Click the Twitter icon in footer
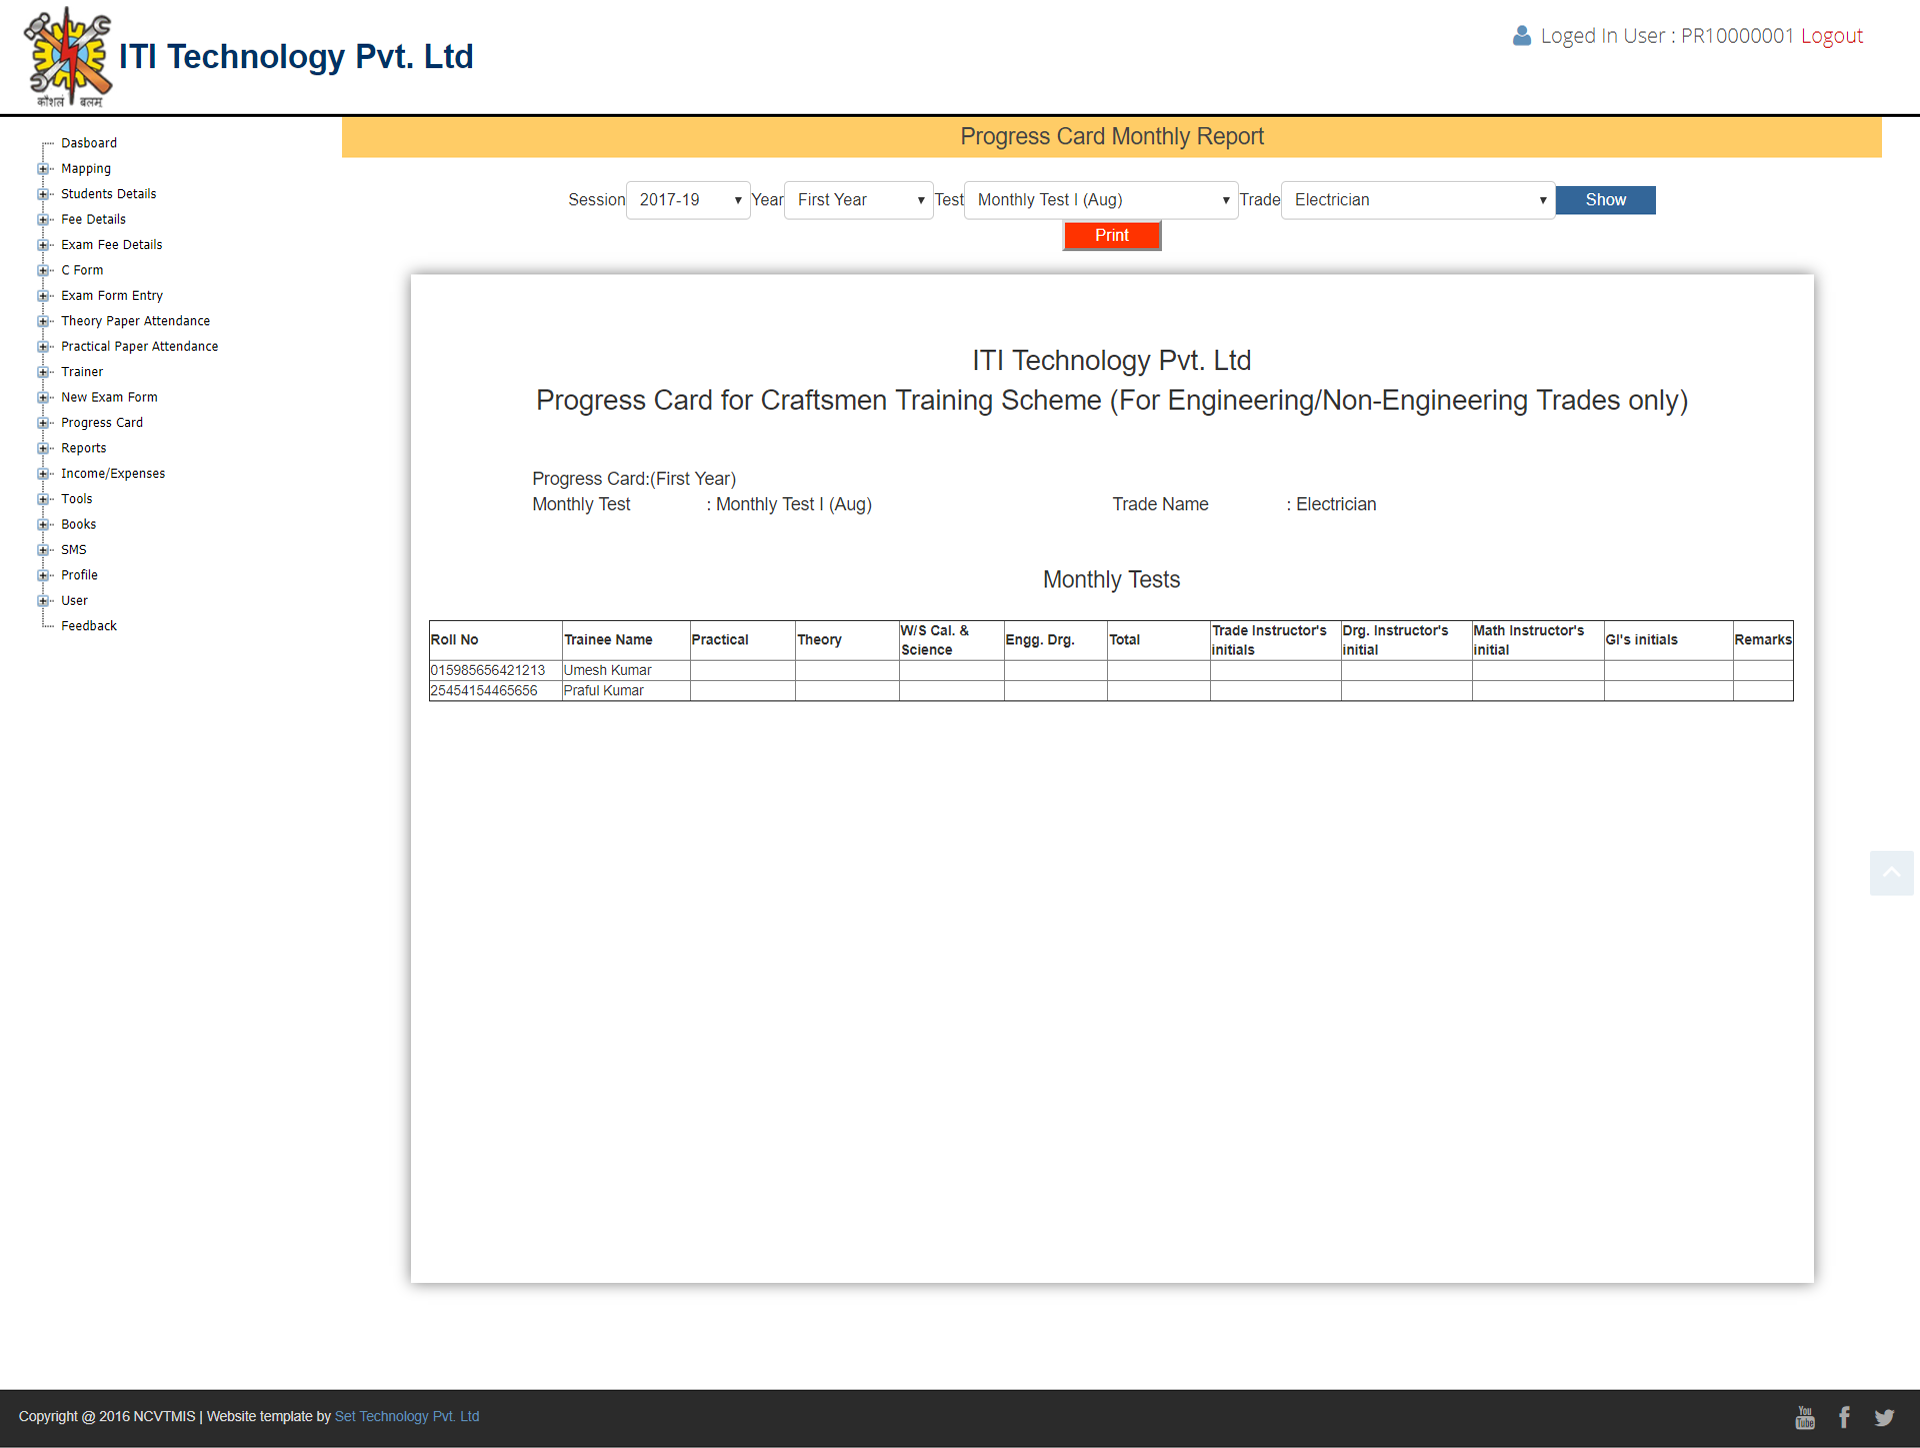Image resolution: width=1920 pixels, height=1448 pixels. (1884, 1417)
